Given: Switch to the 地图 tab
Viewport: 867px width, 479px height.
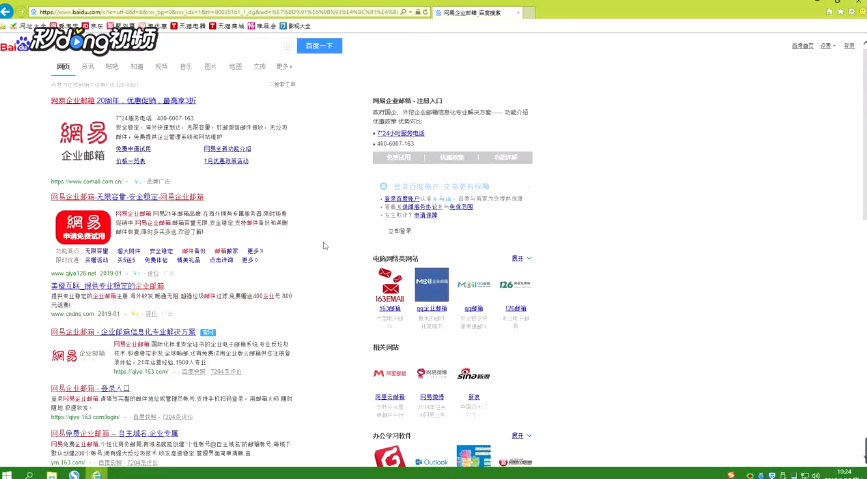Looking at the screenshot, I should [x=235, y=66].
